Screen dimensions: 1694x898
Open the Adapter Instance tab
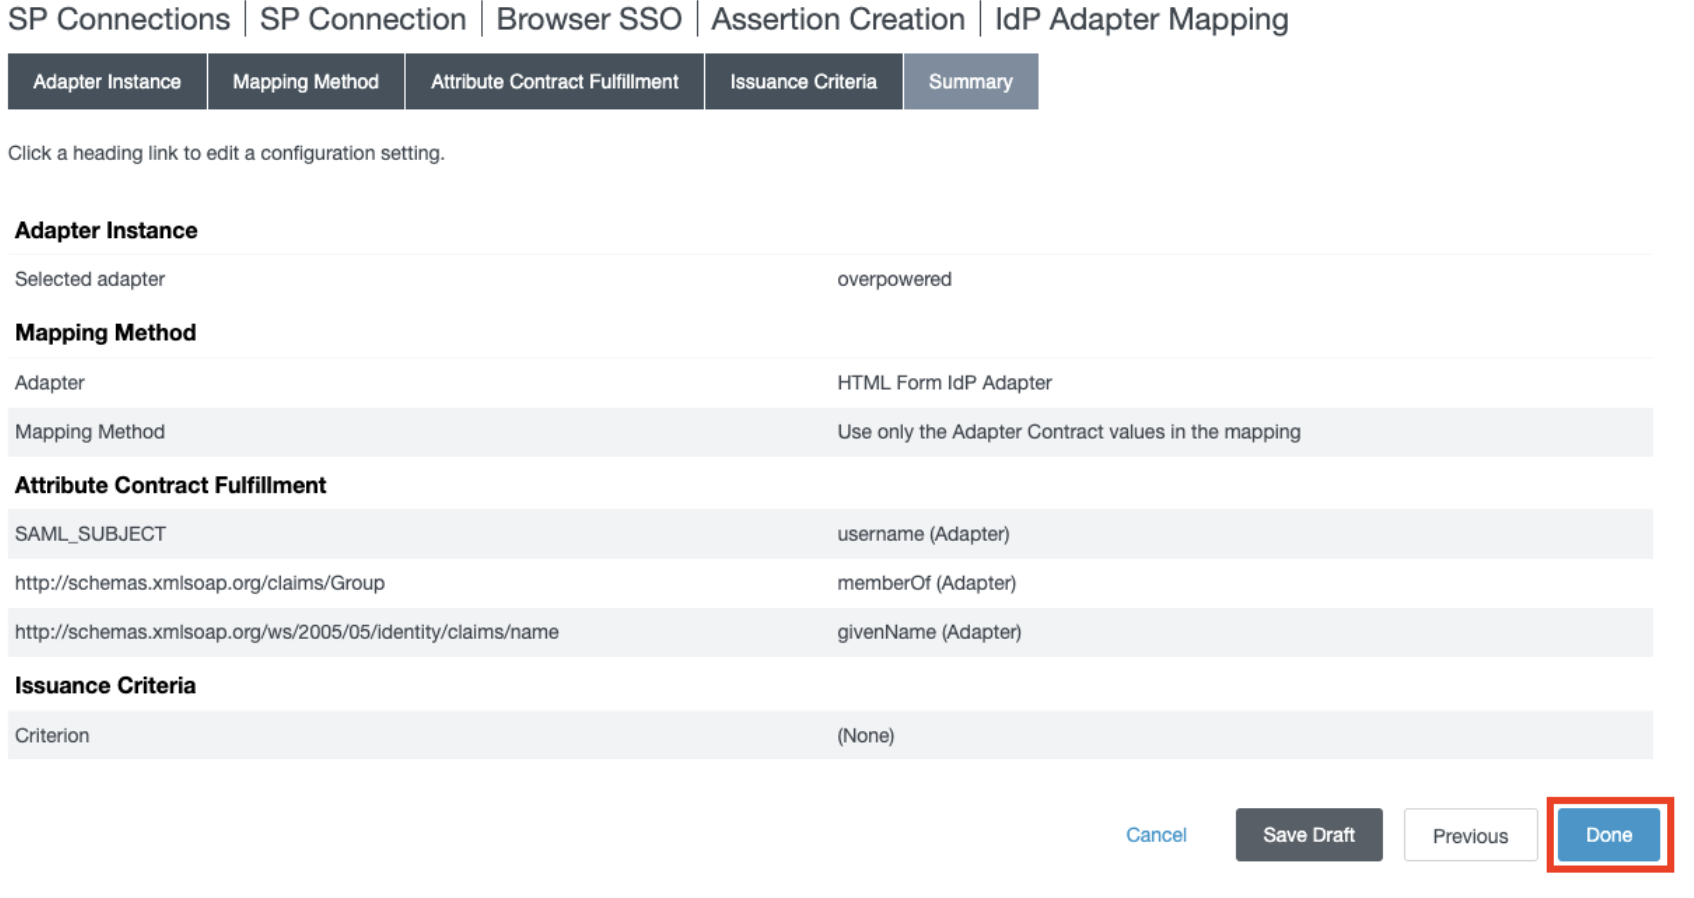tap(107, 82)
